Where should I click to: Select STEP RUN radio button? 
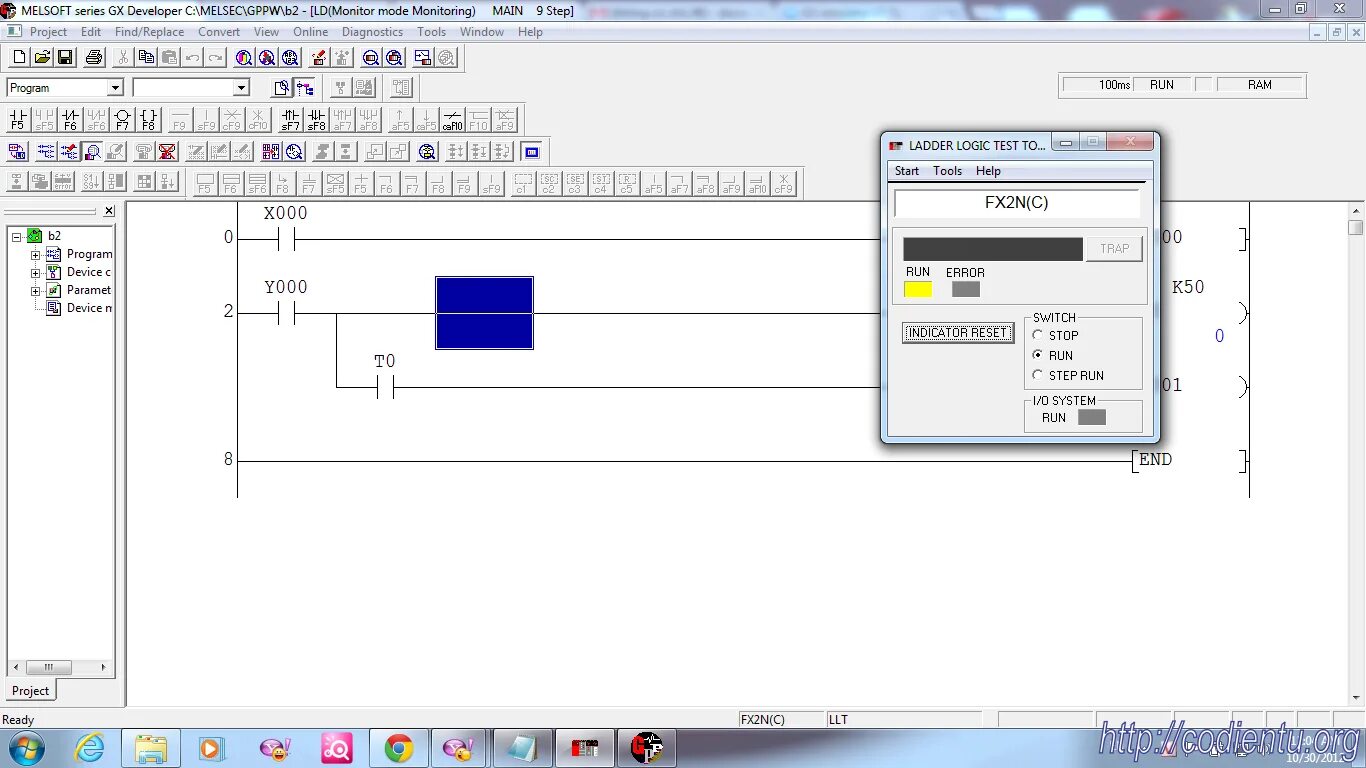click(x=1038, y=375)
